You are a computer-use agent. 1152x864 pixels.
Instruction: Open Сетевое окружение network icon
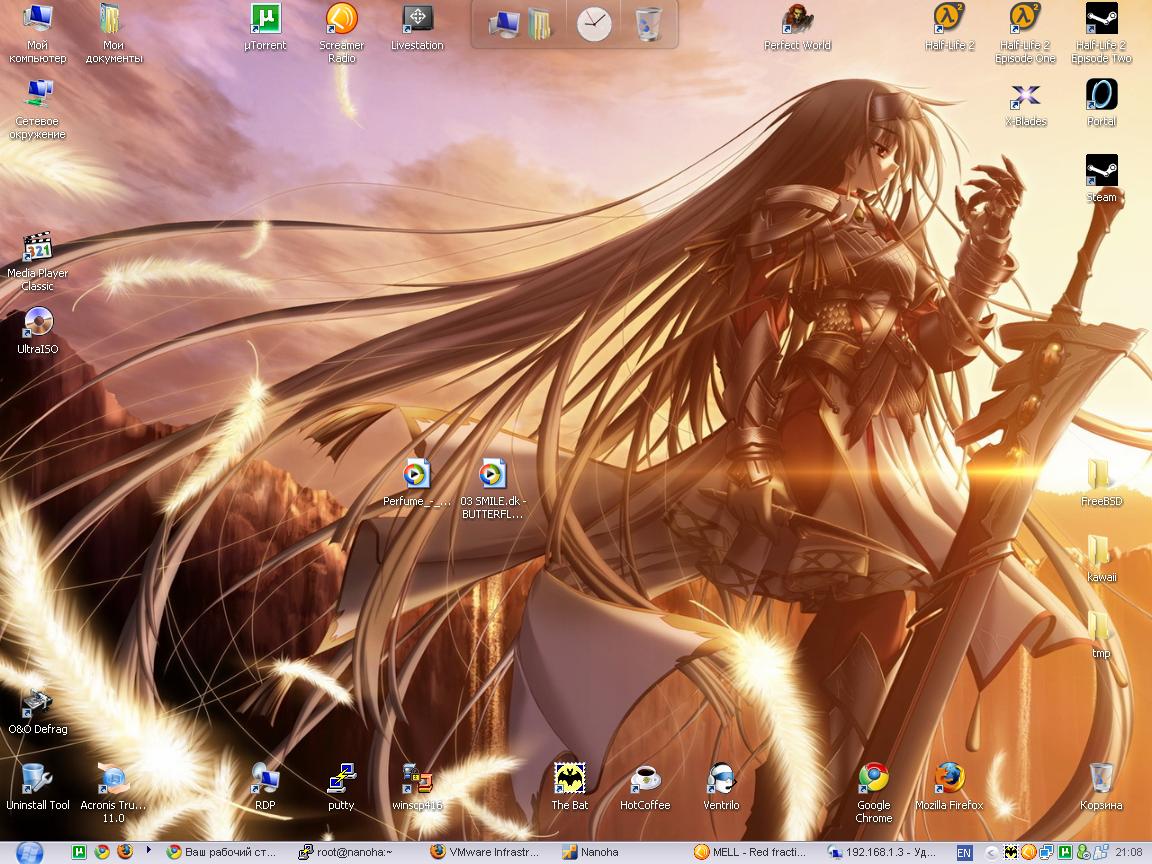pyautogui.click(x=37, y=109)
